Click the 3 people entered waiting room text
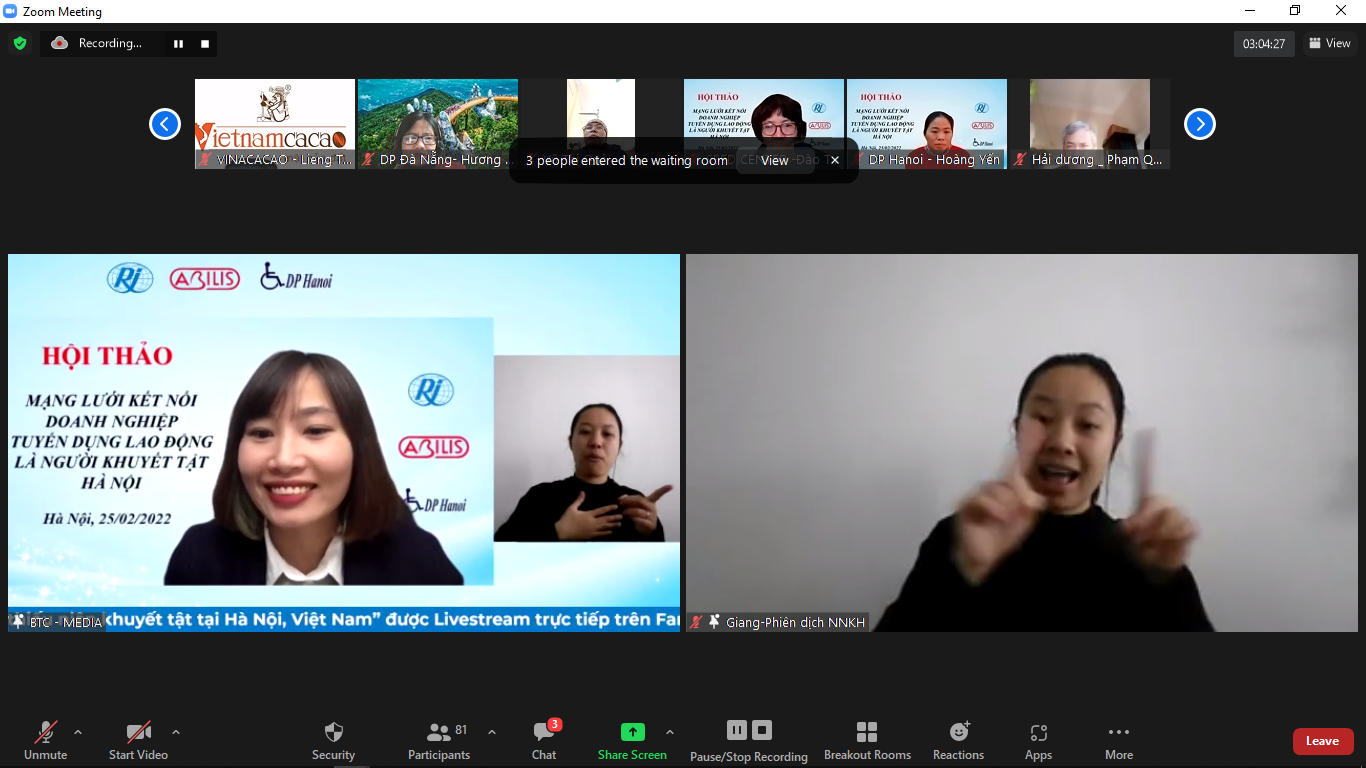Viewport: 1366px width, 768px height. pyautogui.click(x=627, y=160)
